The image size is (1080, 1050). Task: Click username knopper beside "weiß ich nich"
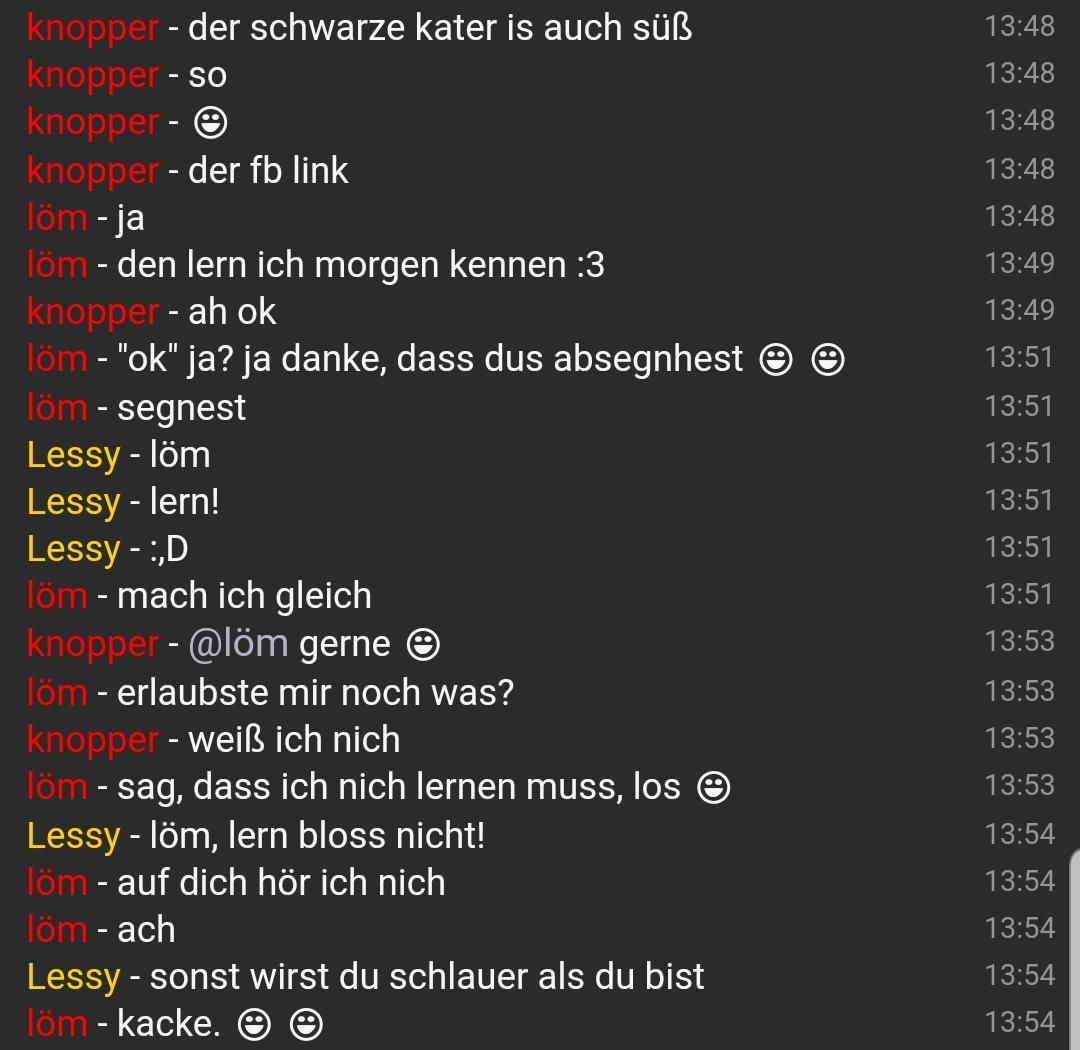pos(93,741)
